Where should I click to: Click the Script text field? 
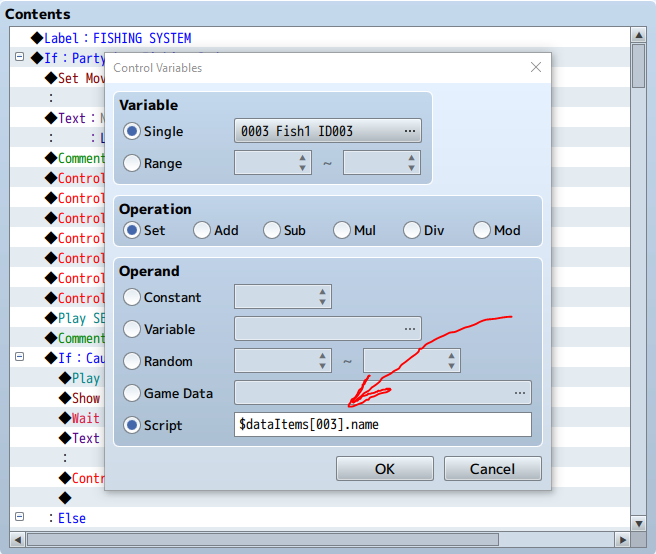[x=383, y=425]
